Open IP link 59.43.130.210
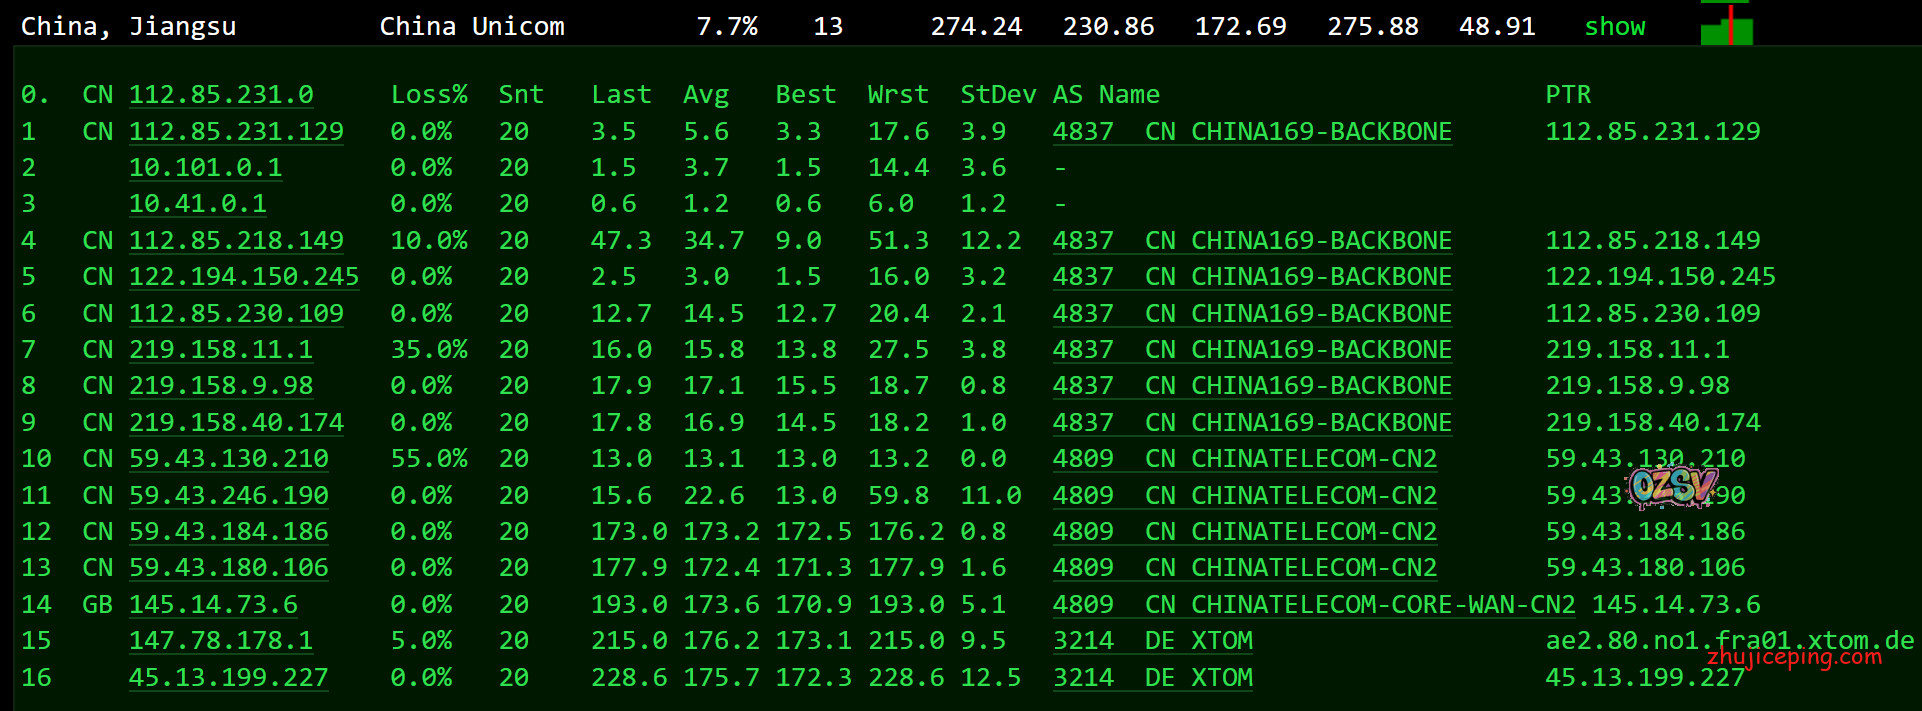Image resolution: width=1922 pixels, height=711 pixels. (229, 459)
